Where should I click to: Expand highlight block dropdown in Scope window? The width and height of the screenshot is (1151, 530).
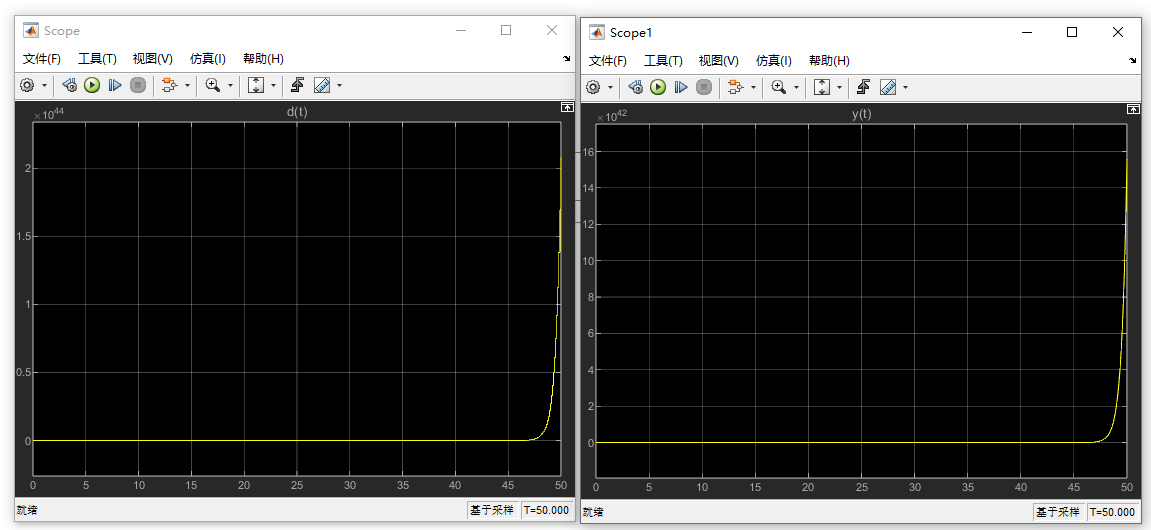186,85
